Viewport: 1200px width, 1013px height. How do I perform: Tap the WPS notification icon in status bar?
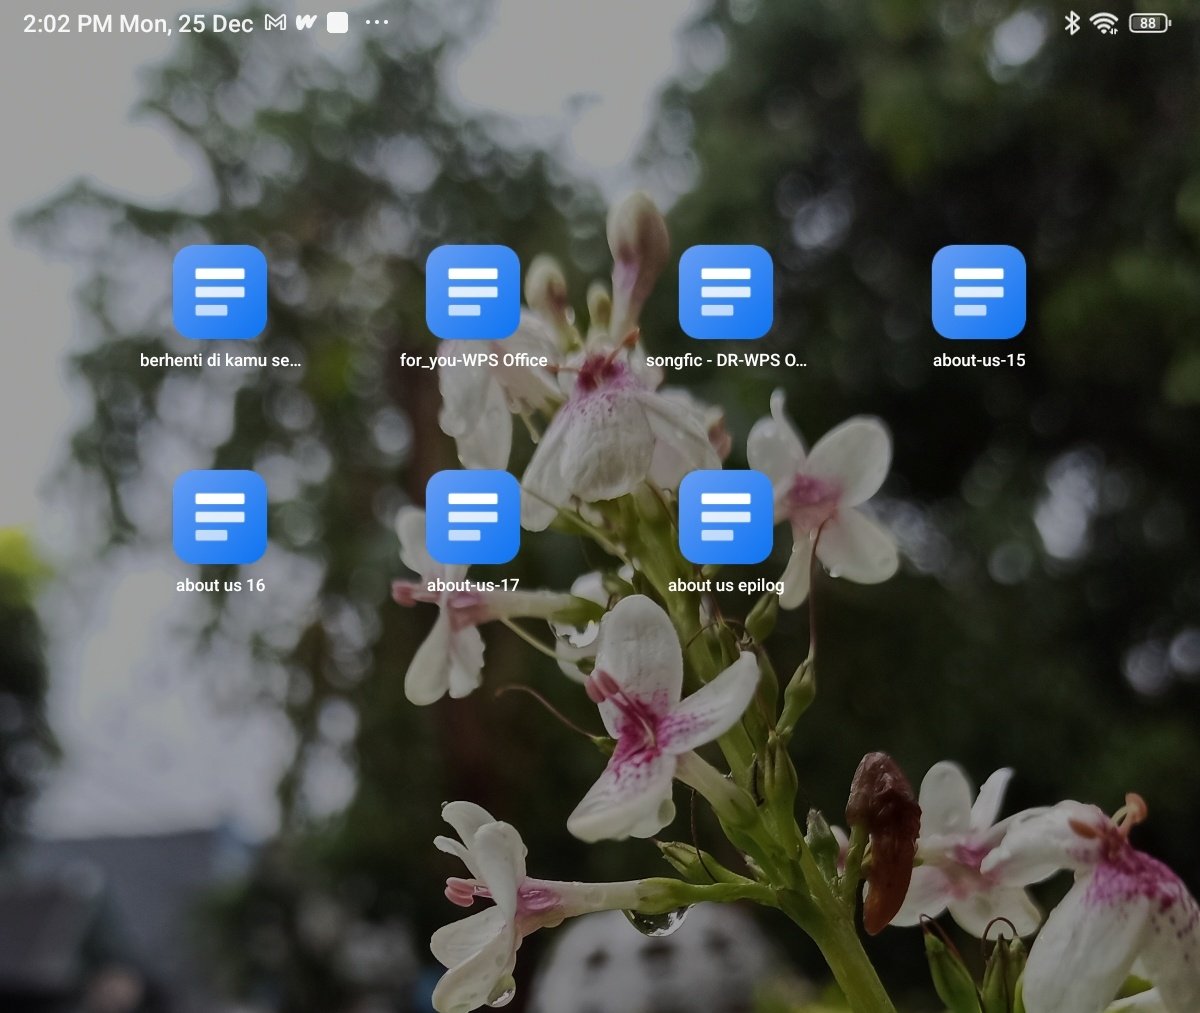point(306,23)
